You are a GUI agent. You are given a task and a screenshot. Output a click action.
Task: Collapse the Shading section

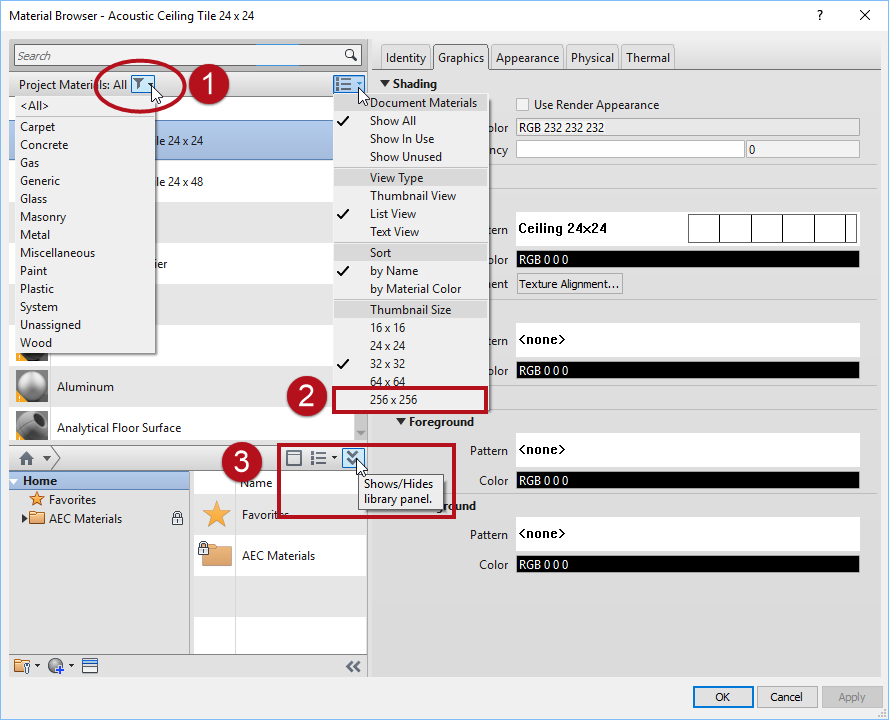[386, 84]
